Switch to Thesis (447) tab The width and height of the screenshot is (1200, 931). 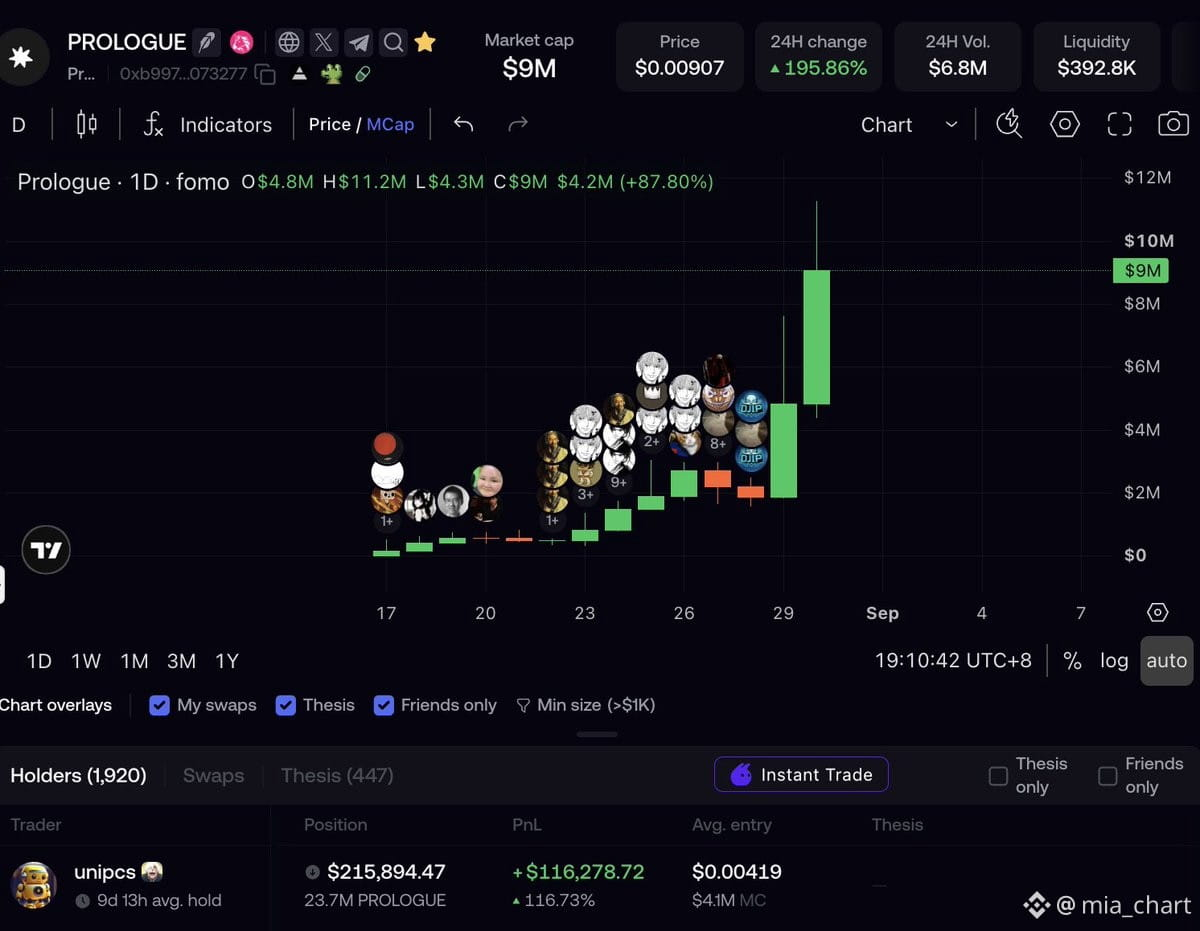(x=337, y=775)
